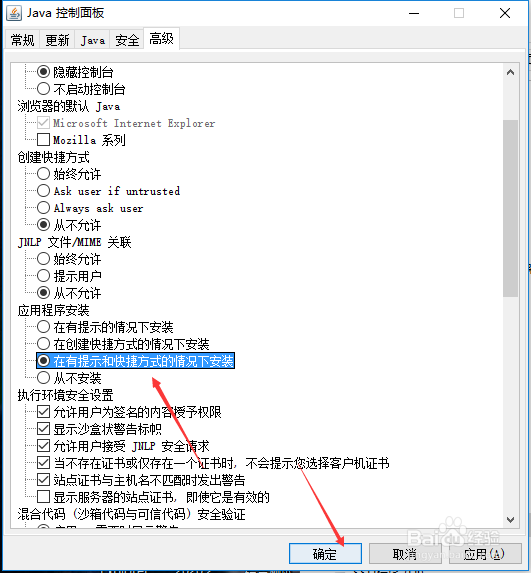Click the Java coffee cup title icon

click(14, 13)
